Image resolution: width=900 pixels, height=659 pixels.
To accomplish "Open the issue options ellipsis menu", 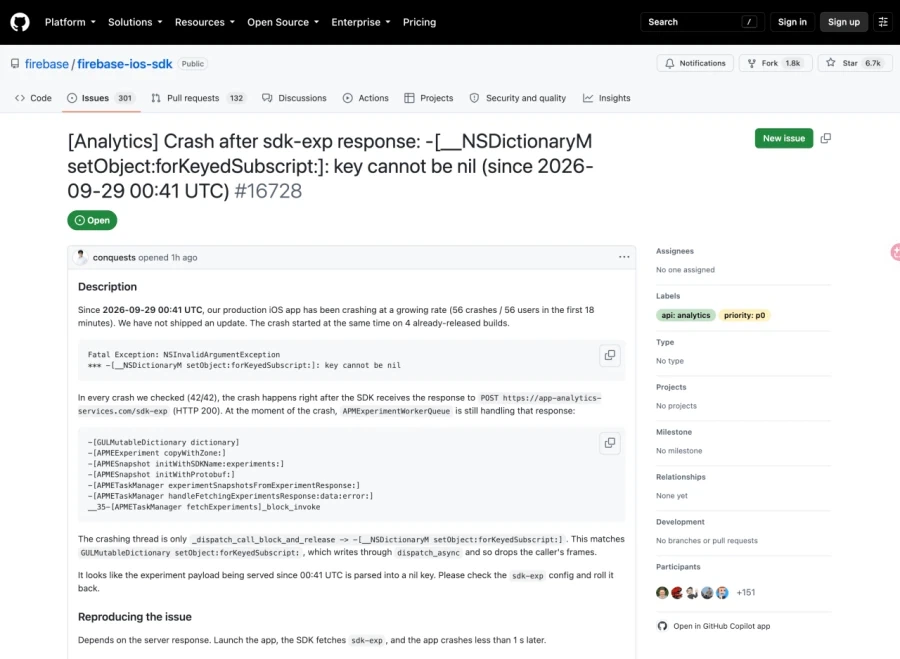I will pos(624,257).
